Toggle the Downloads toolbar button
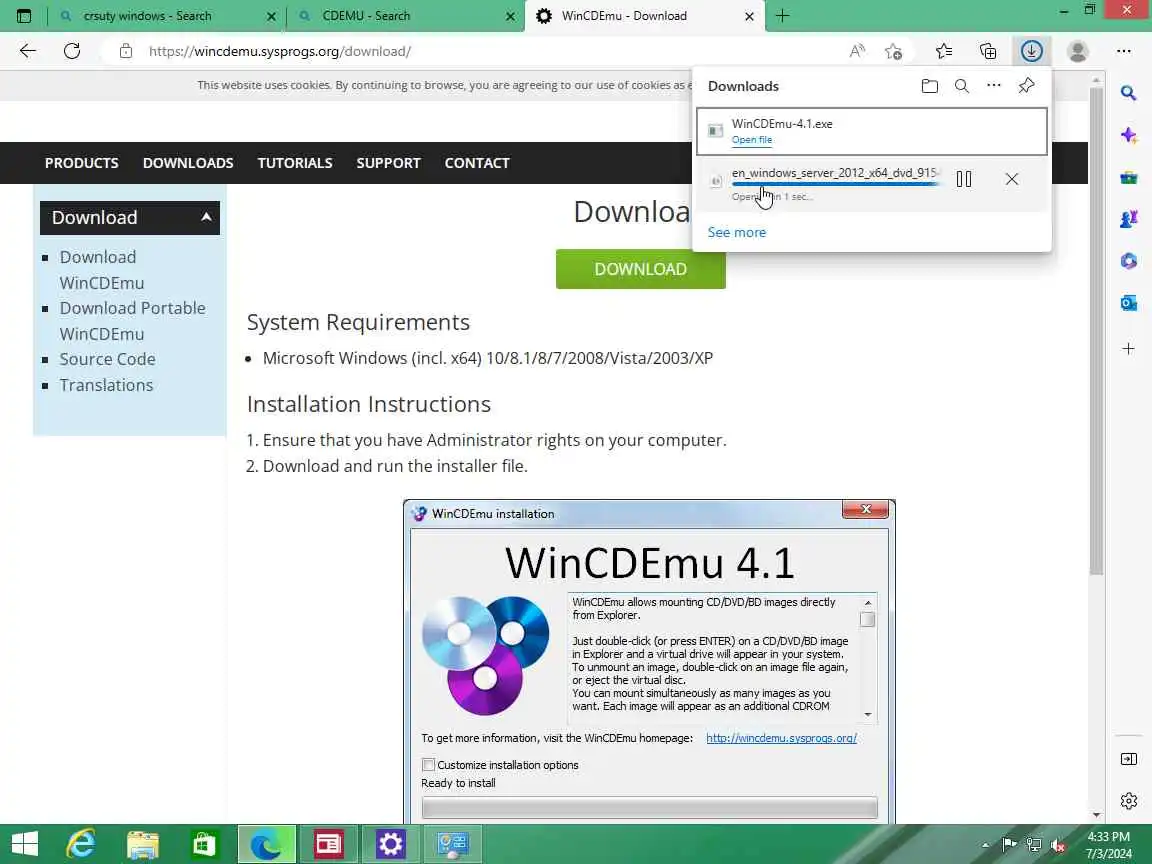This screenshot has height=864, width=1152. click(1032, 51)
